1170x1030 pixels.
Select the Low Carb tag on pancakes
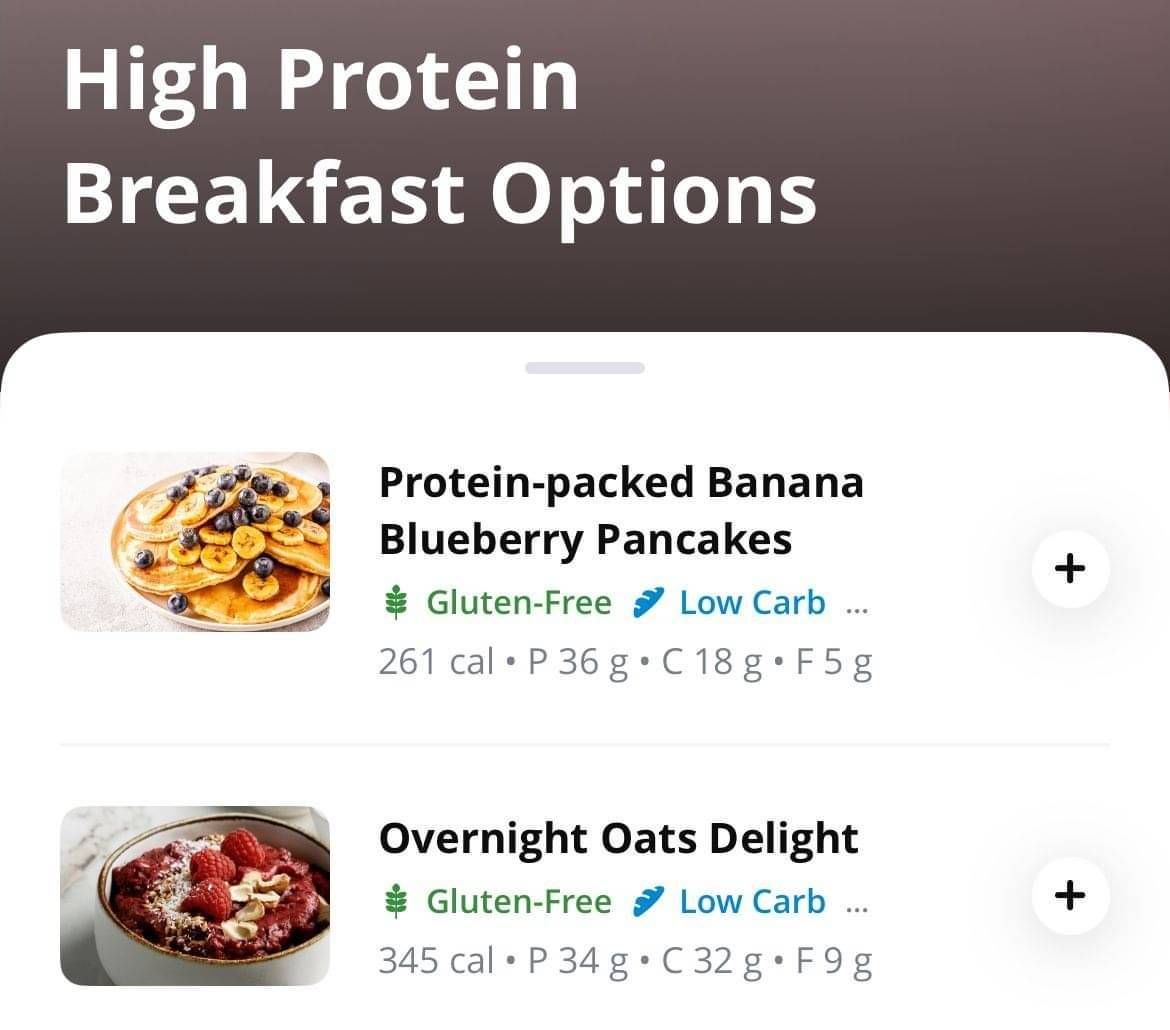752,603
